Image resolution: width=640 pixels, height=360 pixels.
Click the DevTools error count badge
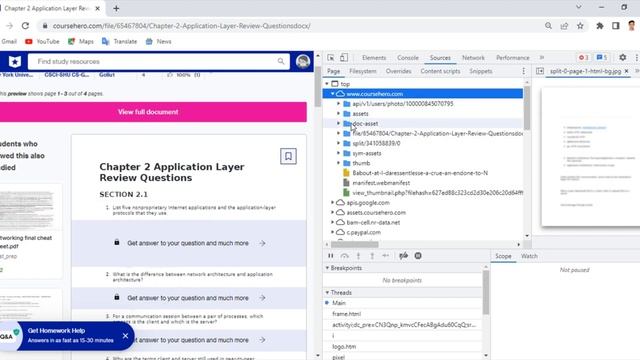[x=584, y=58]
